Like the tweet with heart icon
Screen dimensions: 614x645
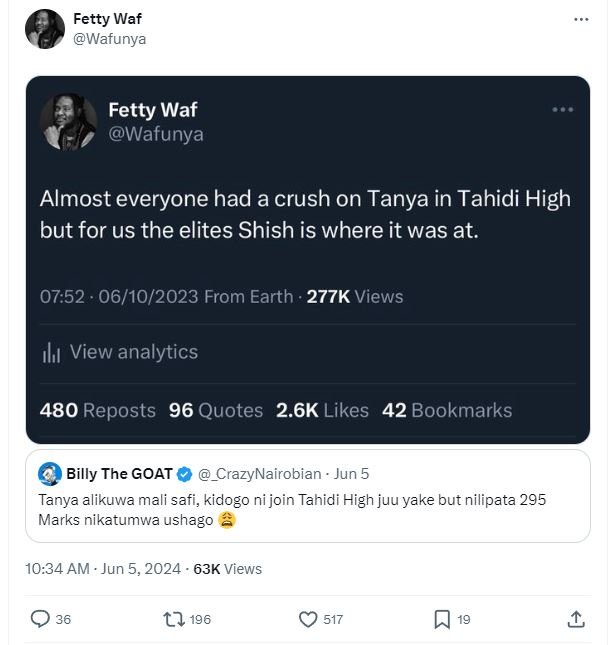click(308, 620)
